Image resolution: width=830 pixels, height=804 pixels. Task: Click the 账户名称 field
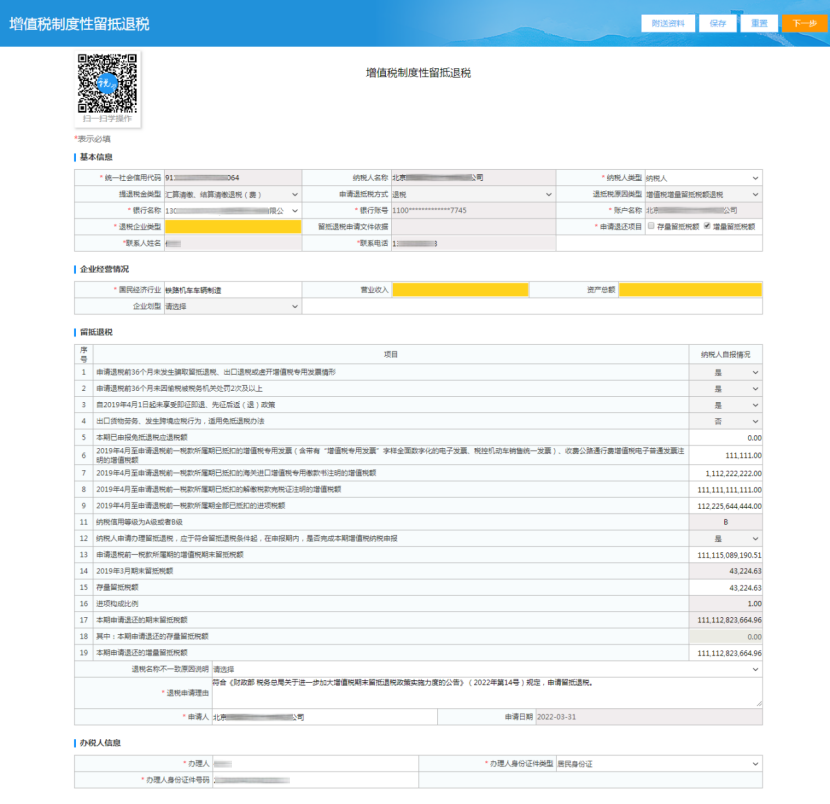(x=703, y=211)
